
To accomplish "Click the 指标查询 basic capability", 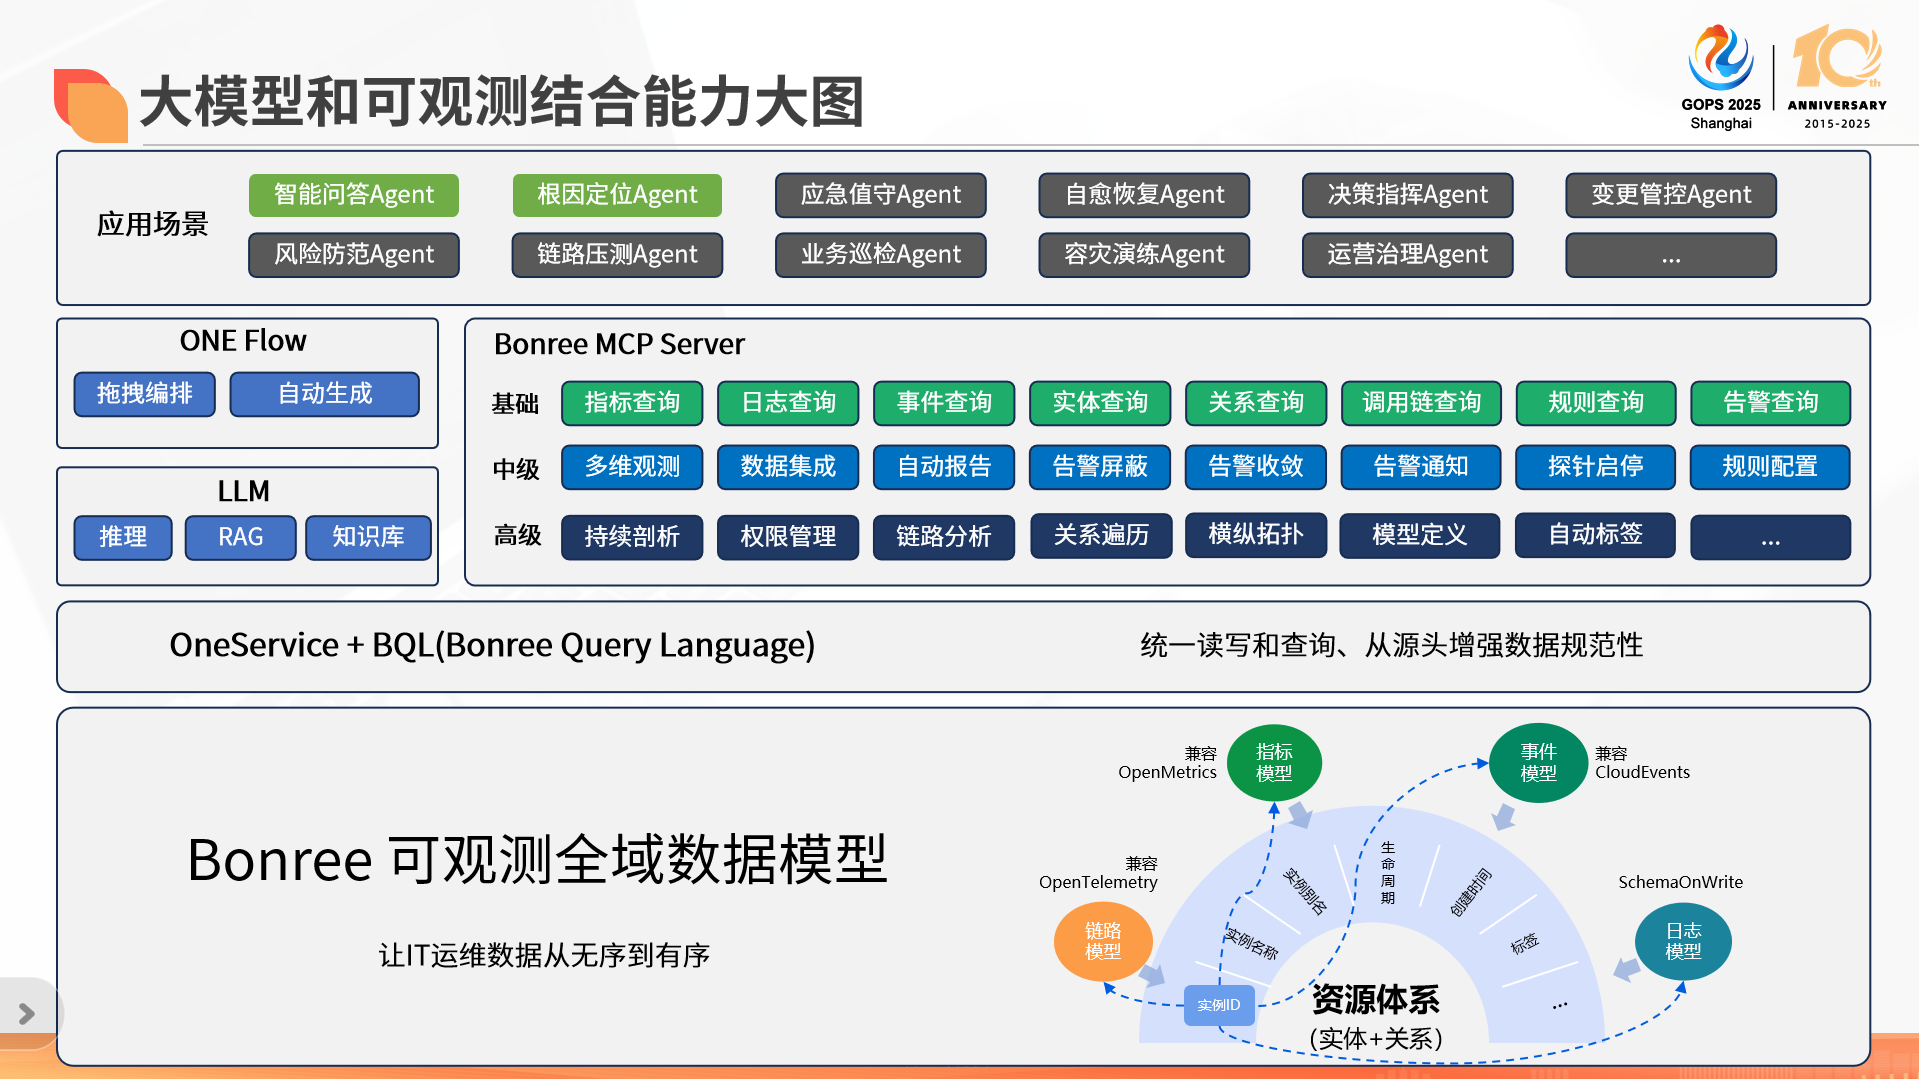I will (632, 403).
